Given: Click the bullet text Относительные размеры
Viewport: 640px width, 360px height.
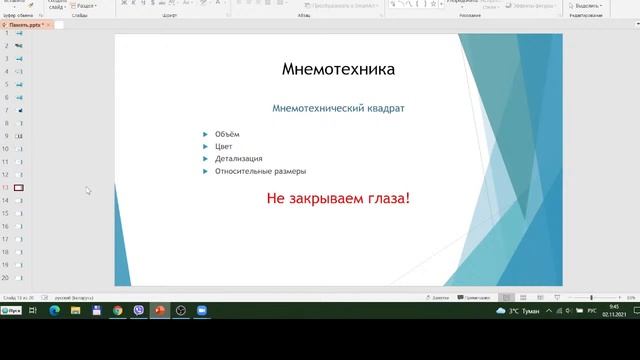Looking at the screenshot, I should [260, 171].
